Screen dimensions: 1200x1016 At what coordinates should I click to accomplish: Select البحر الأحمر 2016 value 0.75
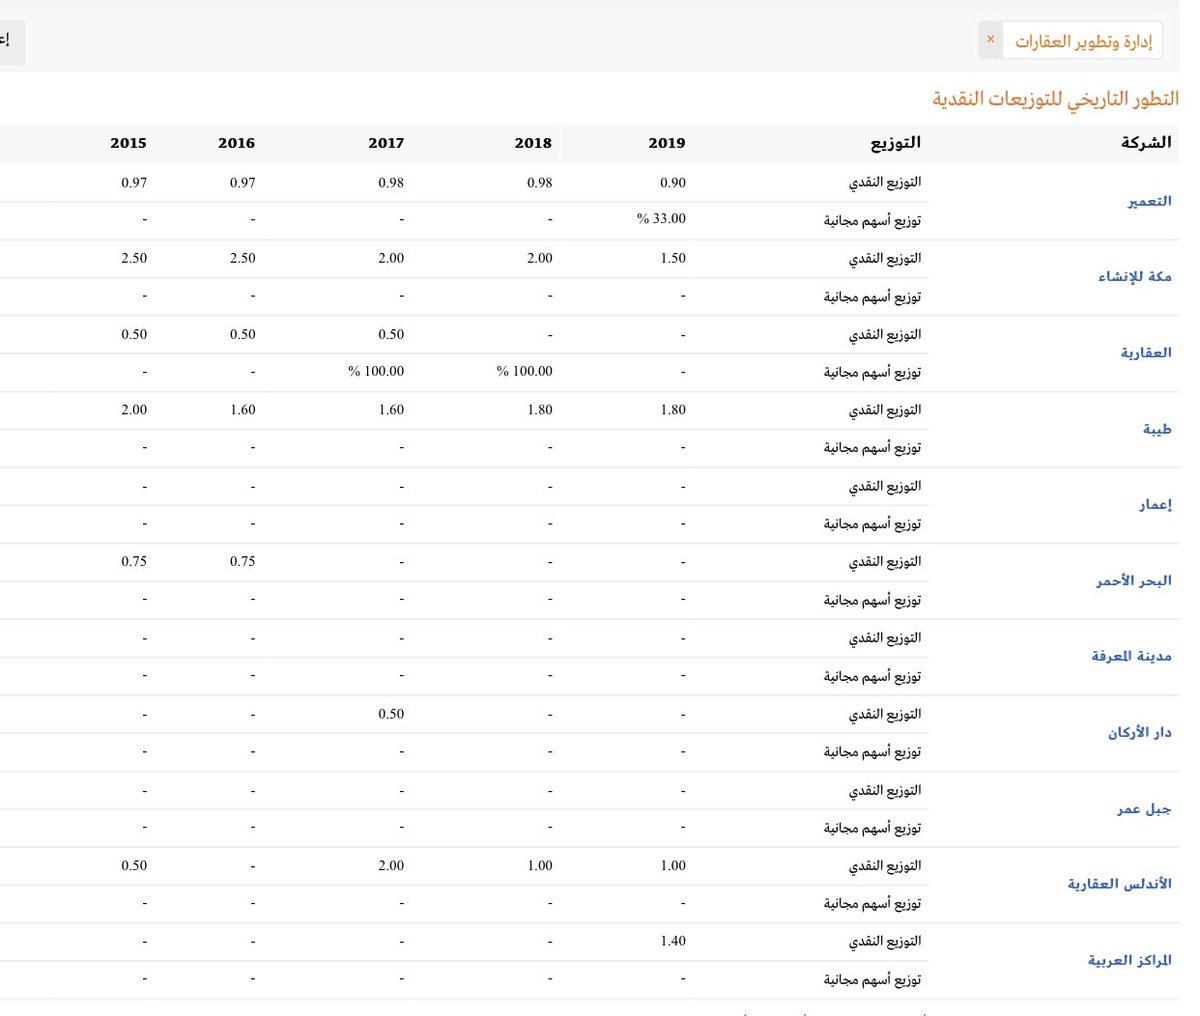click(x=242, y=562)
